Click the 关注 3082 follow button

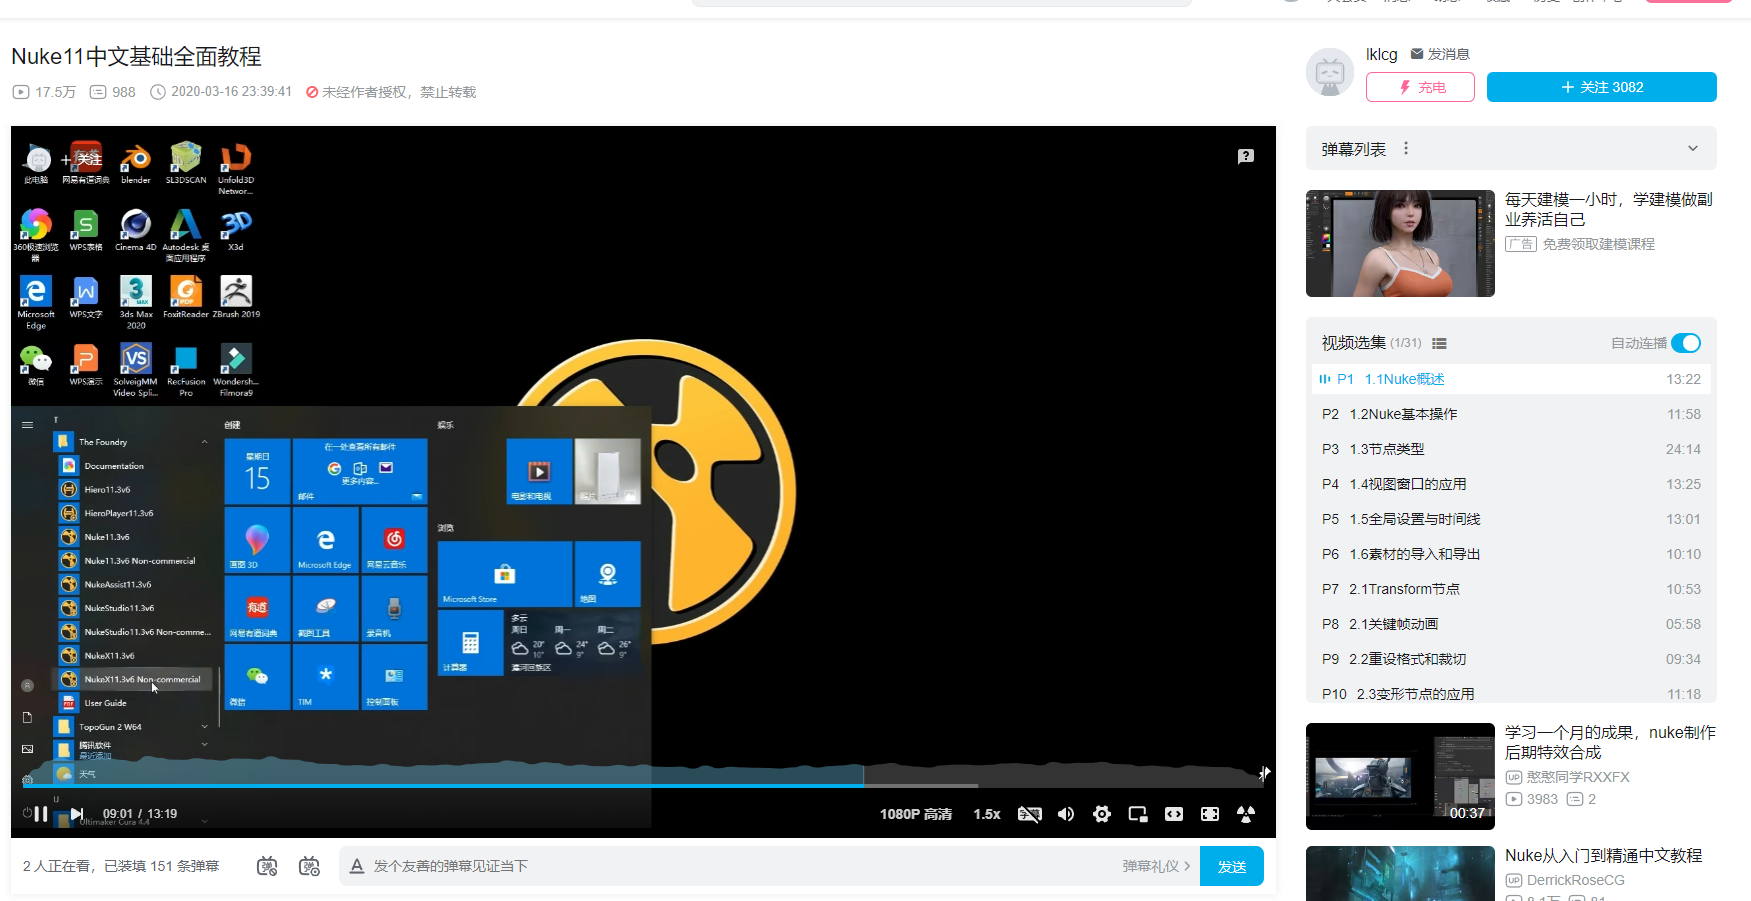1602,87
